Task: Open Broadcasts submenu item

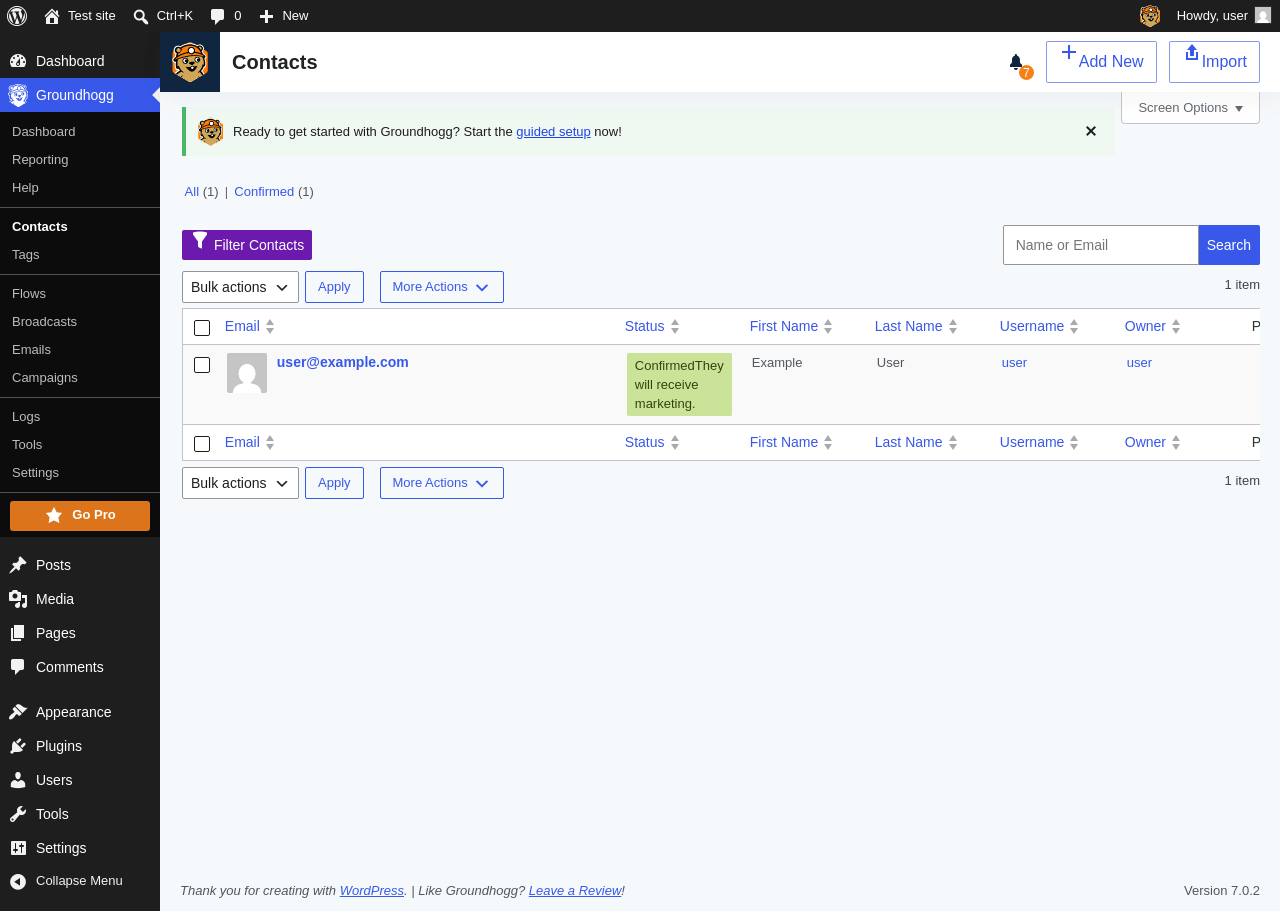Action: coord(80,322)
